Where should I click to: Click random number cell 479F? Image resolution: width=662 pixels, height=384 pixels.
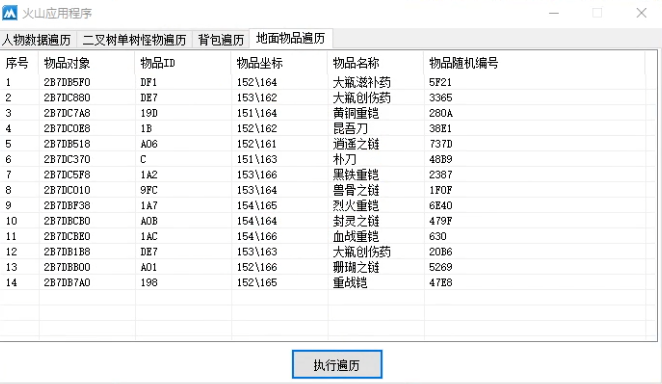coord(440,221)
